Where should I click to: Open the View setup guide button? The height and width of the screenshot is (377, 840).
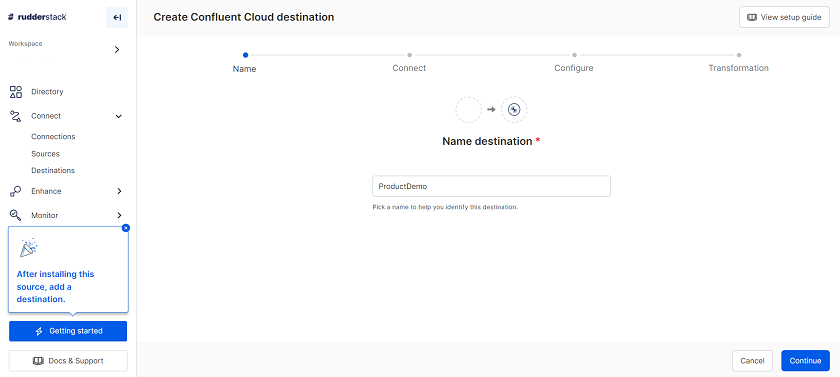[x=784, y=17]
